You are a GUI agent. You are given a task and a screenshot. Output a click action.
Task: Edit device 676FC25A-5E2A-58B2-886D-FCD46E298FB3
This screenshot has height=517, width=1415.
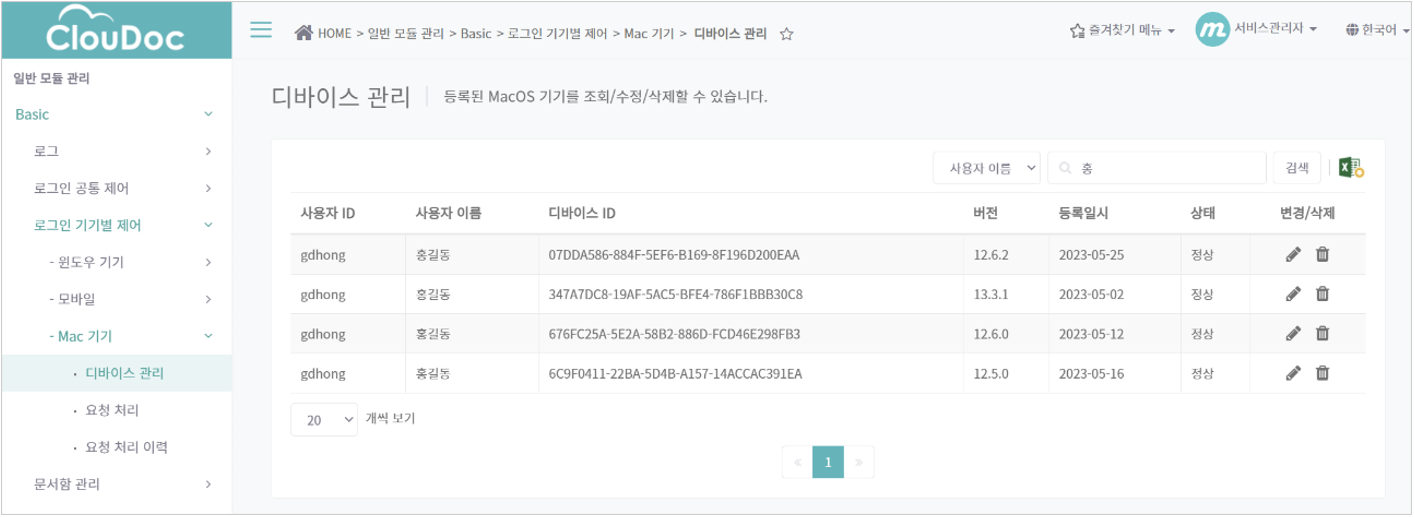pos(1293,334)
